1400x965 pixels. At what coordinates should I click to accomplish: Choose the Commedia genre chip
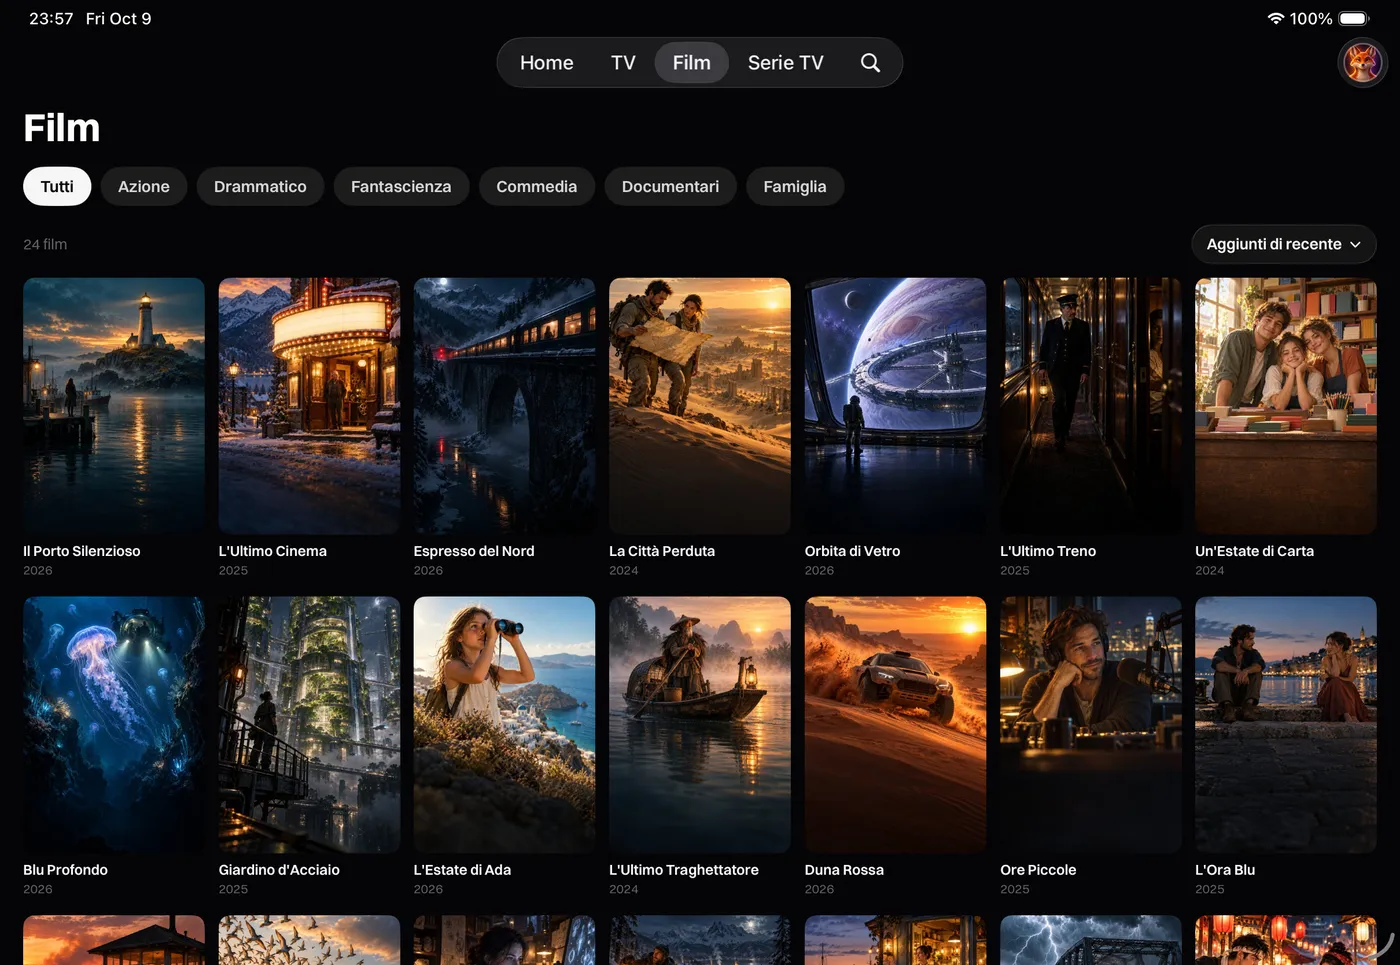537,187
